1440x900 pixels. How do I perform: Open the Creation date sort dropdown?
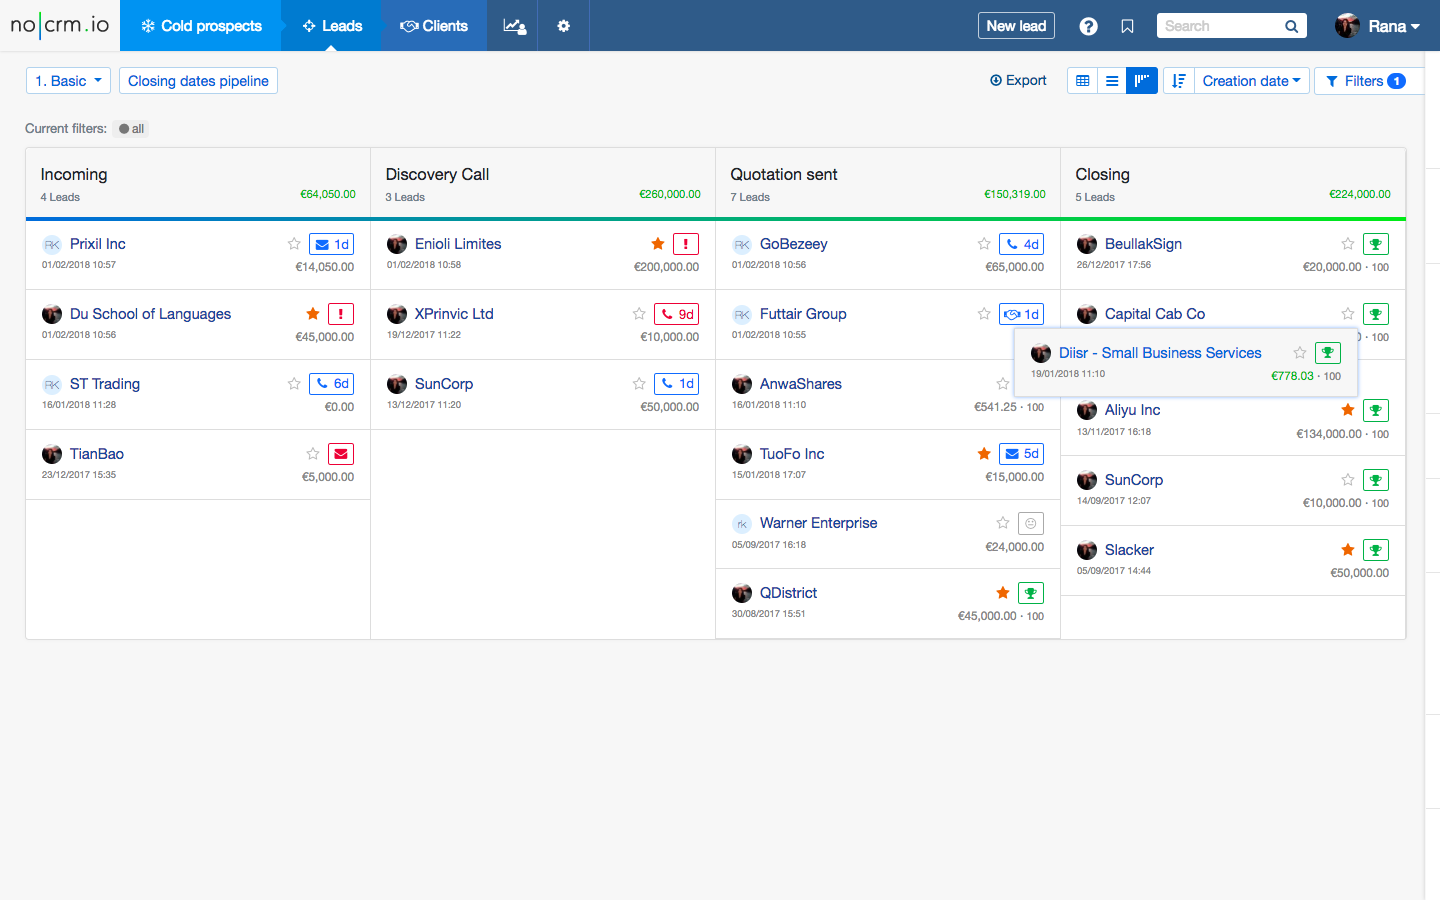point(1251,81)
